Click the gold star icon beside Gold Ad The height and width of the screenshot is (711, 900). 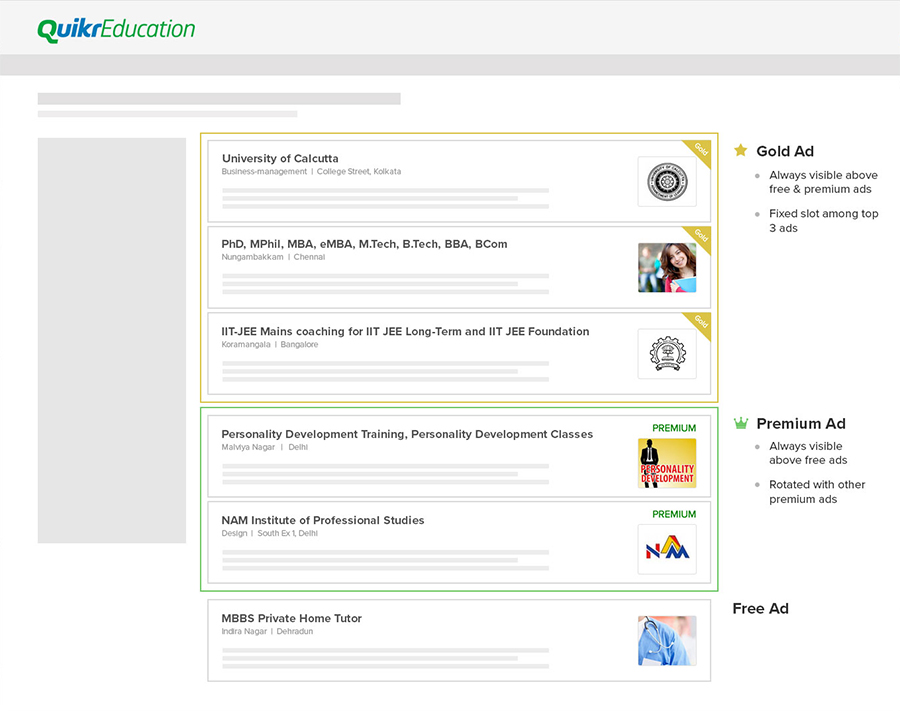(740, 150)
